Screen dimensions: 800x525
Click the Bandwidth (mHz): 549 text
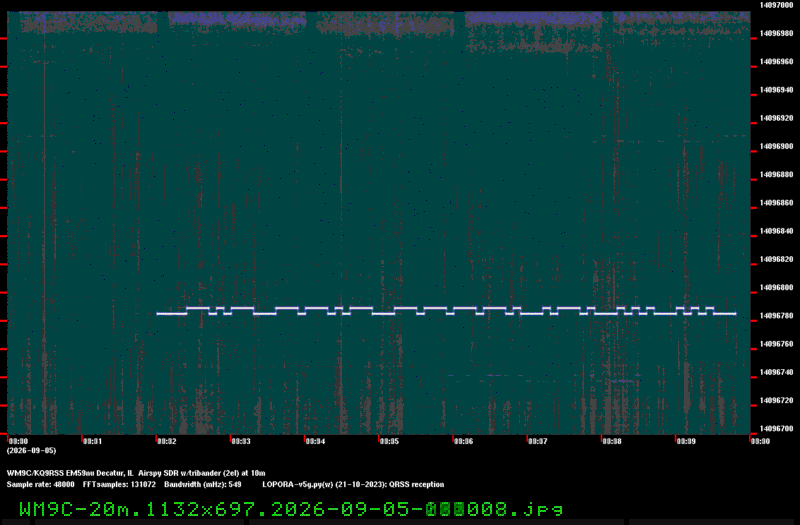coord(203,485)
